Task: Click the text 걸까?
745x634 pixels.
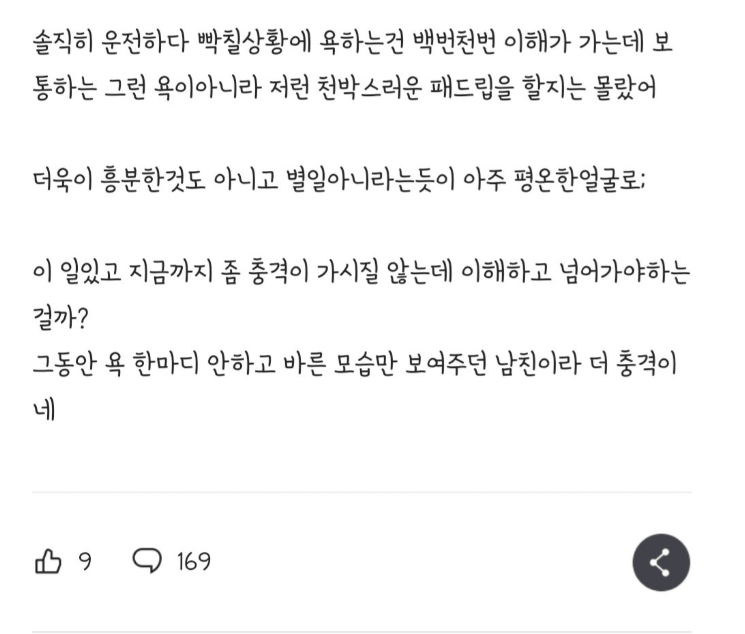Action: 60,319
